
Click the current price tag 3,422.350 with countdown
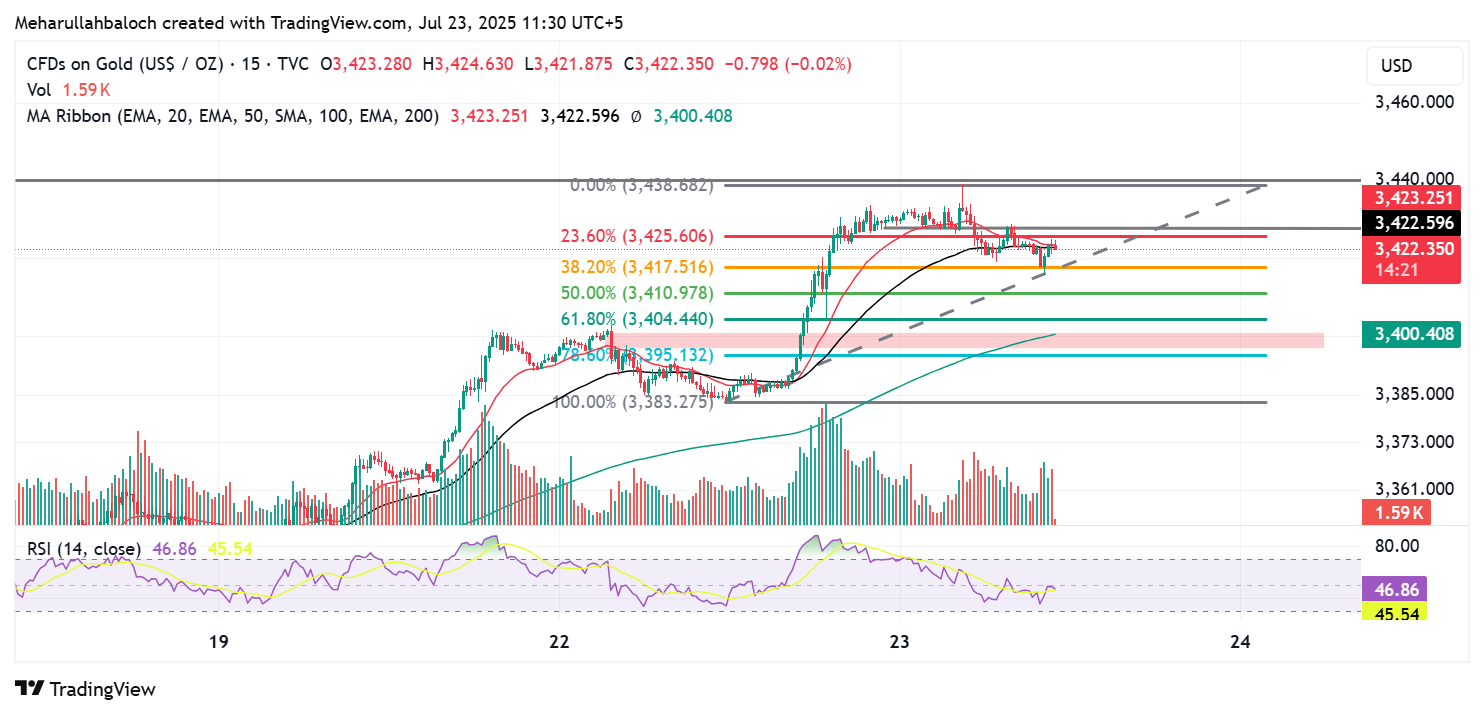(1411, 258)
